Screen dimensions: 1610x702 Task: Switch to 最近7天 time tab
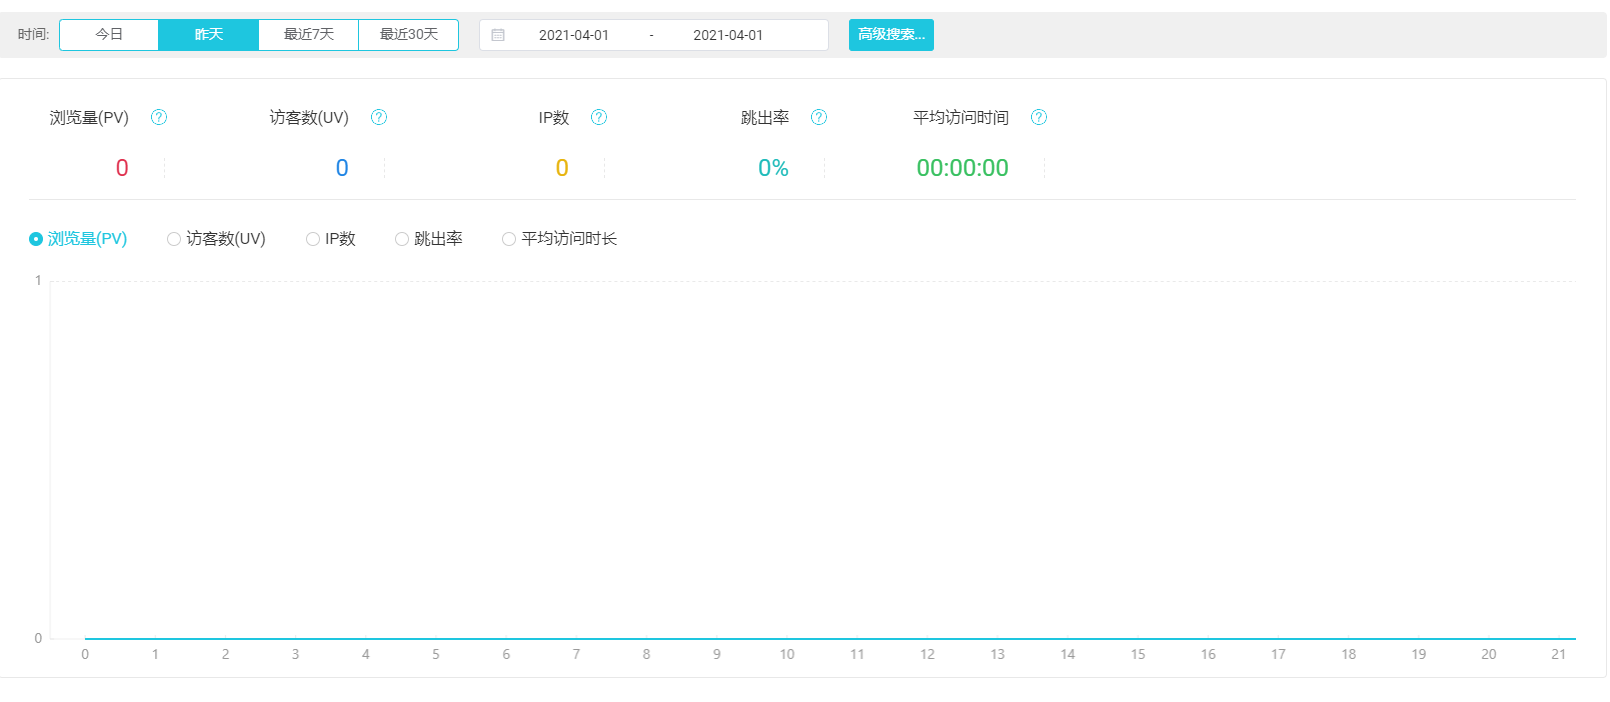point(309,35)
